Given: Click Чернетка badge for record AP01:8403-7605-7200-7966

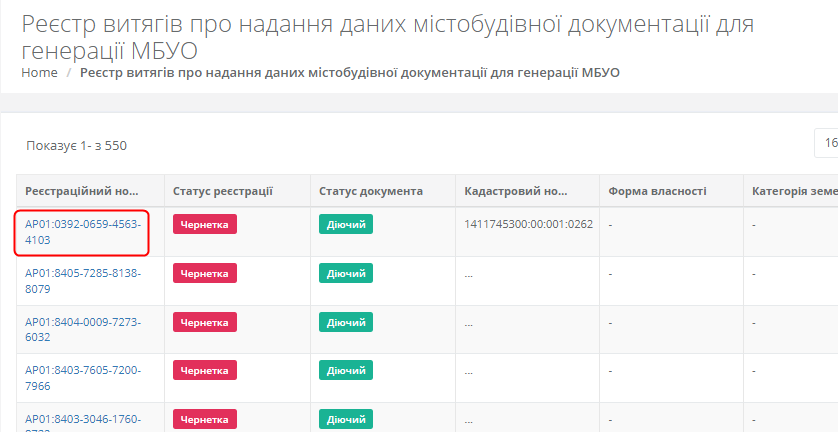Looking at the screenshot, I should pyautogui.click(x=204, y=370).
